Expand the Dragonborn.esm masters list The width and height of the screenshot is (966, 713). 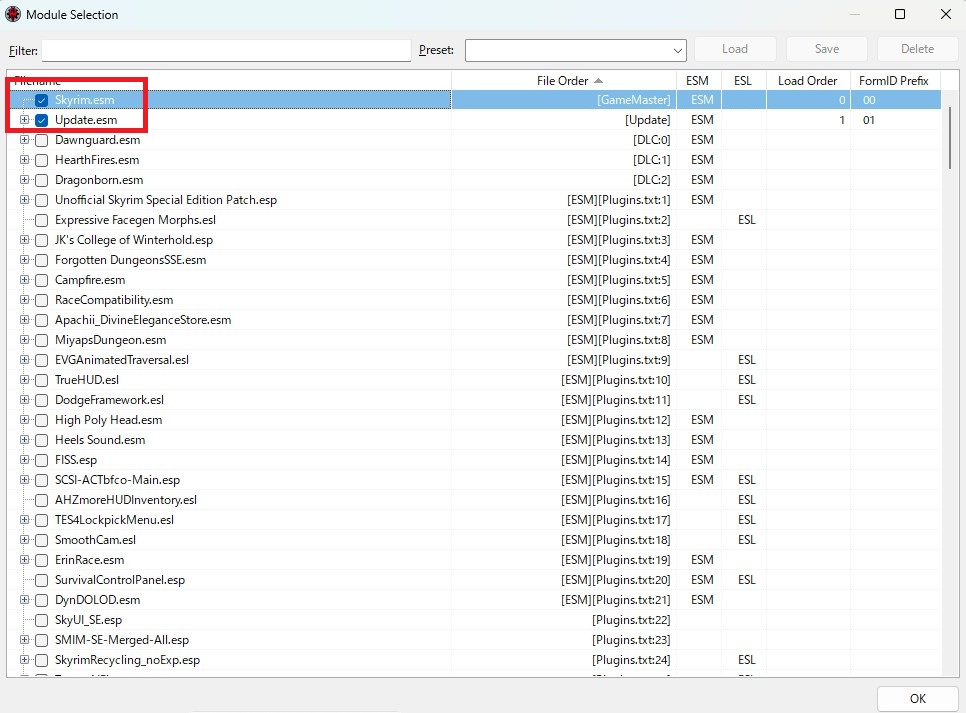click(x=25, y=180)
